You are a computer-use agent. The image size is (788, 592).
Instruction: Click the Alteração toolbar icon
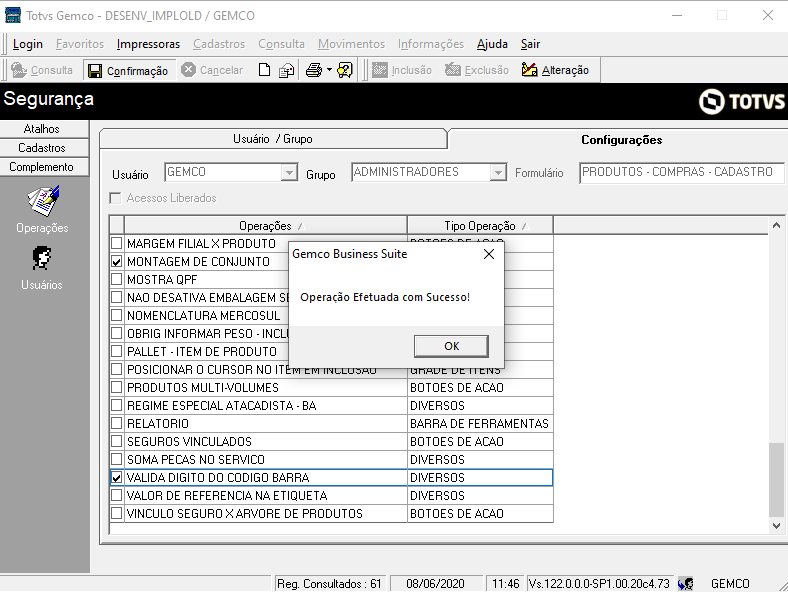click(529, 70)
